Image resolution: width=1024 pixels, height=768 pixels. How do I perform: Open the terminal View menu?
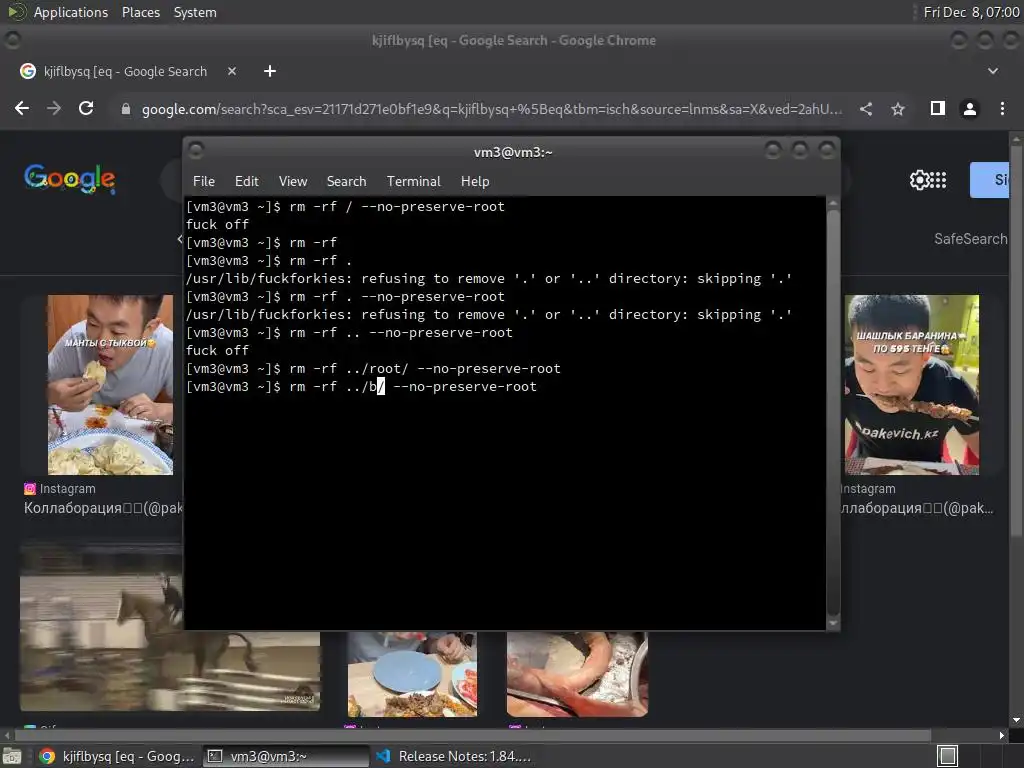pyautogui.click(x=293, y=182)
